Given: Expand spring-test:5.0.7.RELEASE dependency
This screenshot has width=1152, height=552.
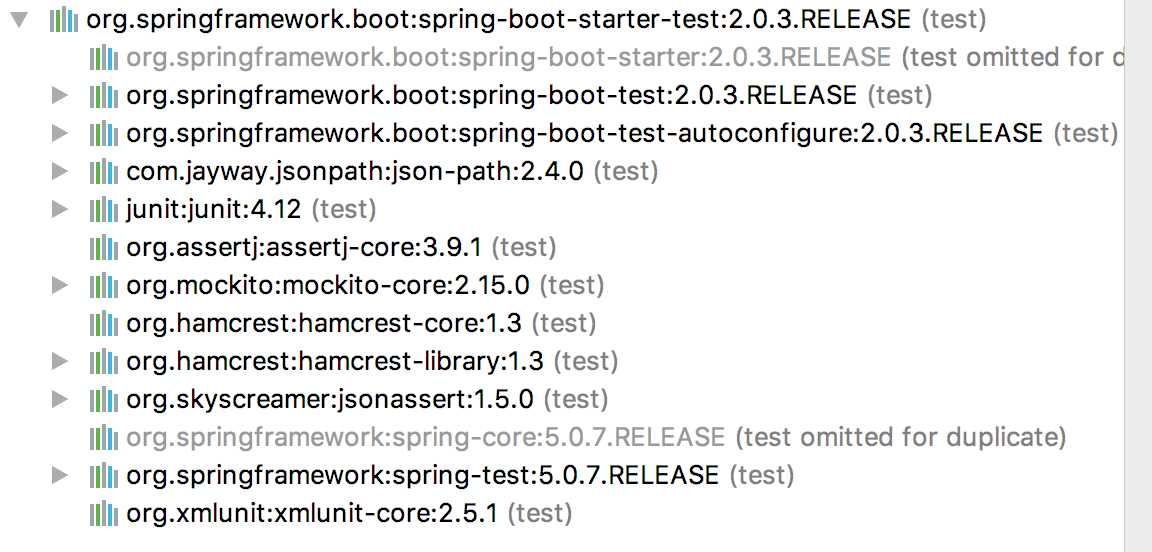Looking at the screenshot, I should pos(60,475).
